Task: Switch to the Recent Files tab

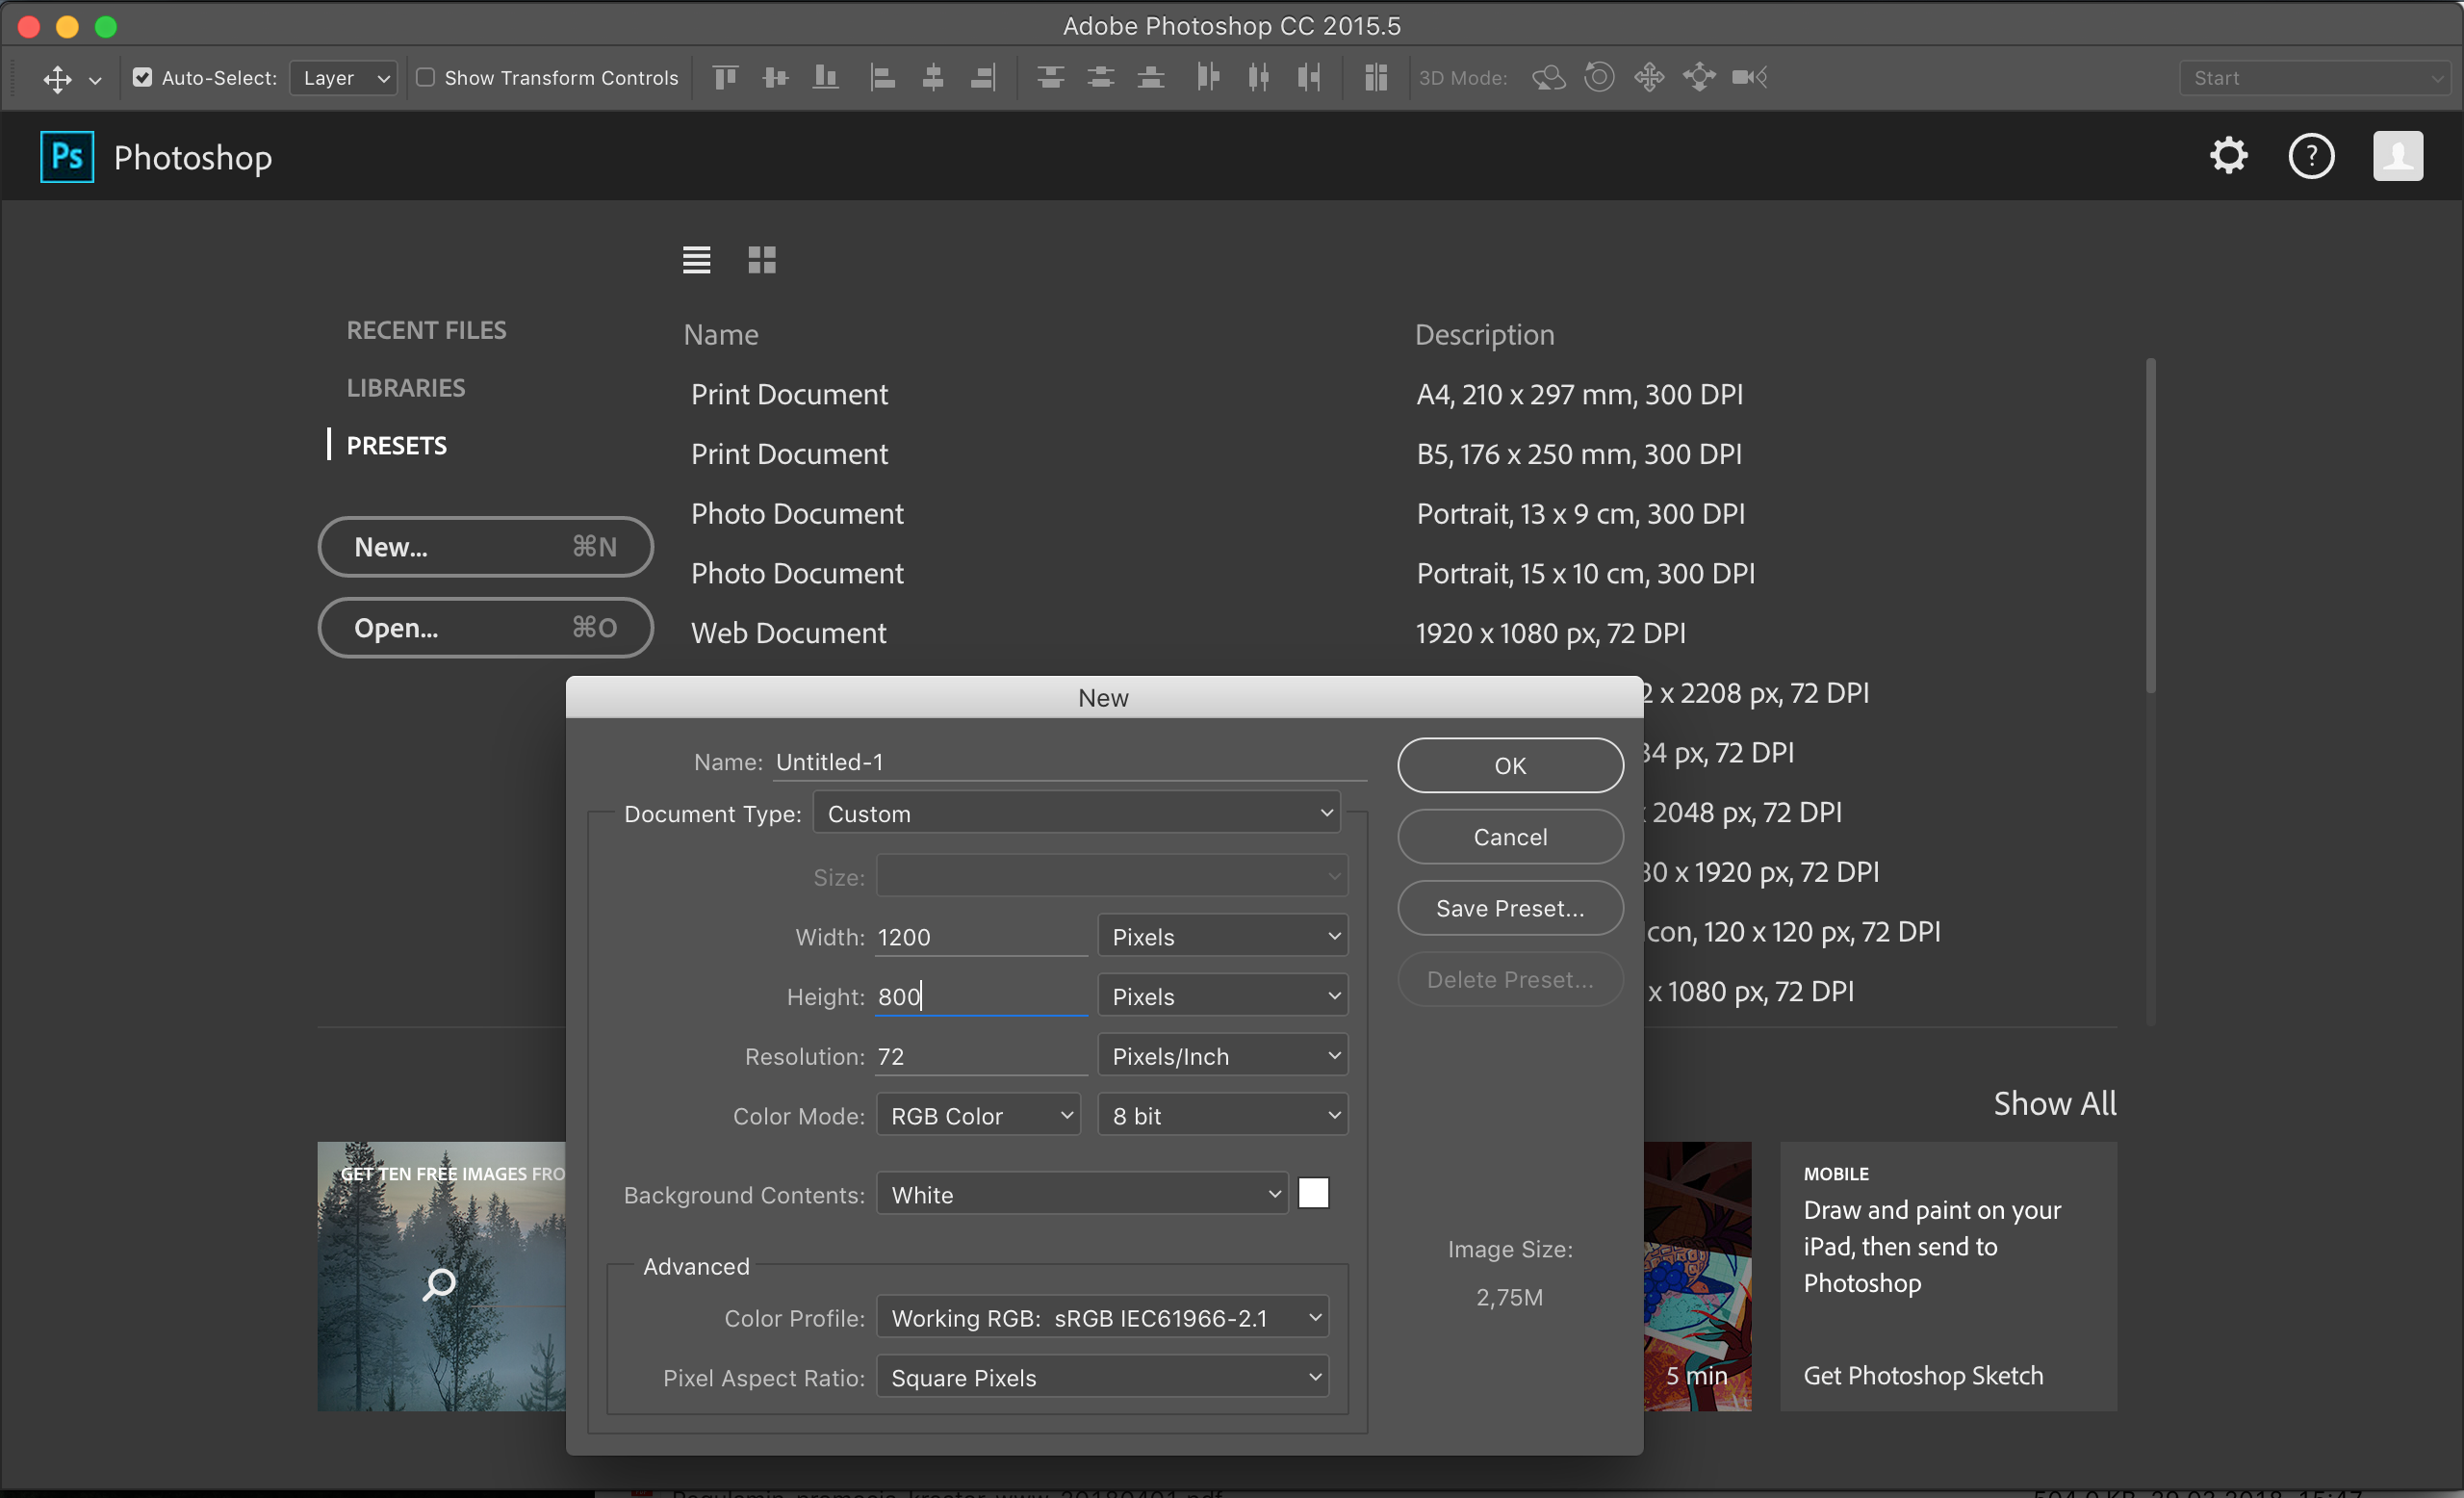Action: point(426,330)
